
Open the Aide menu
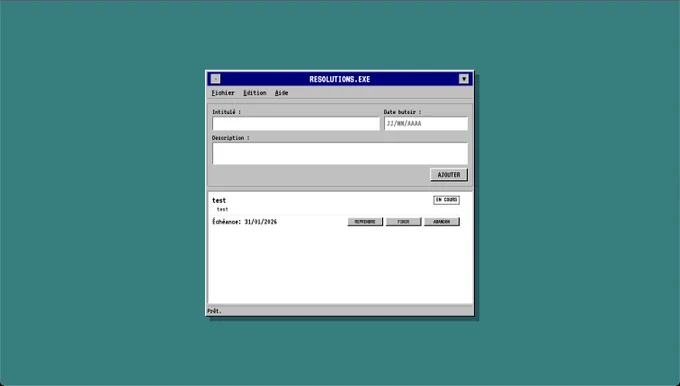[x=281, y=93]
